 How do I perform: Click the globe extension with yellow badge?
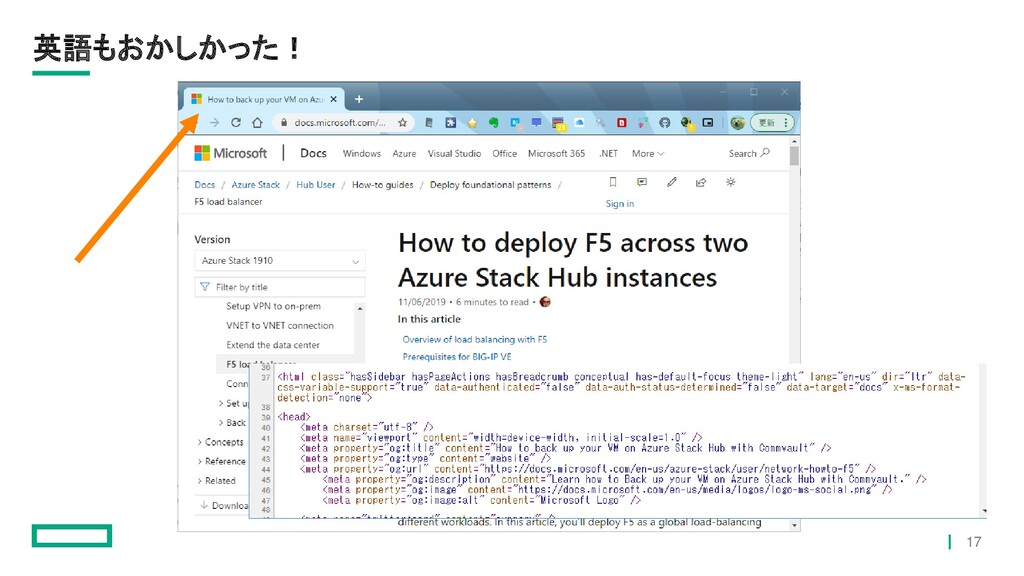pos(686,123)
